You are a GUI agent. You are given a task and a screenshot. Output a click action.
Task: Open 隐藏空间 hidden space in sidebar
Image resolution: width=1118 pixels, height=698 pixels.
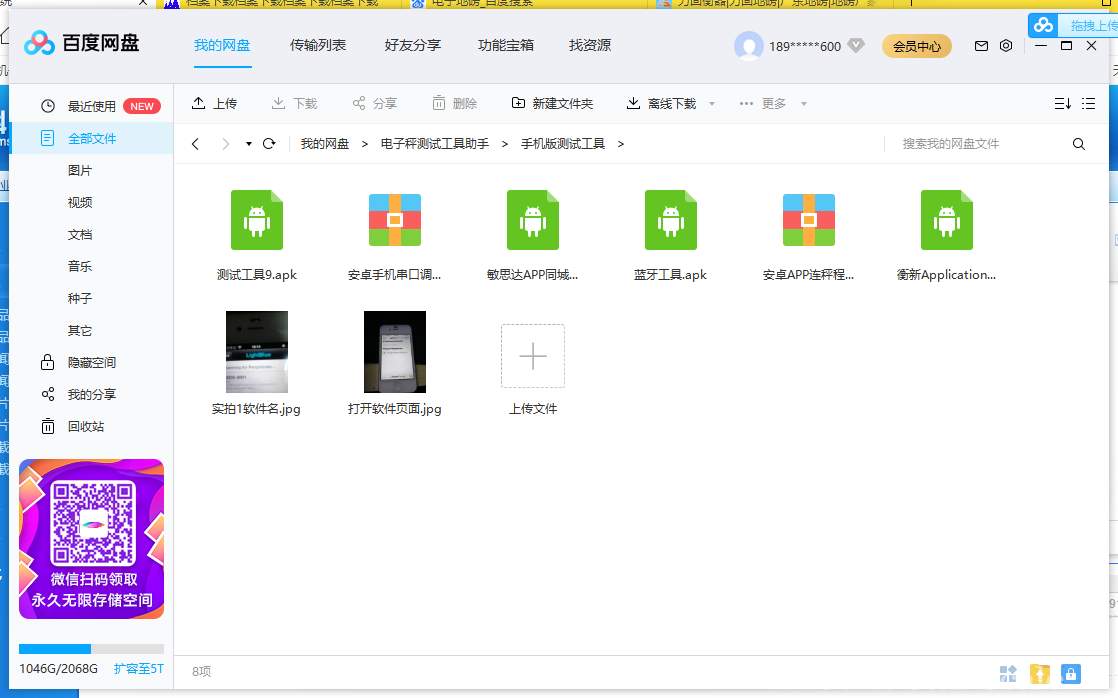pos(91,362)
